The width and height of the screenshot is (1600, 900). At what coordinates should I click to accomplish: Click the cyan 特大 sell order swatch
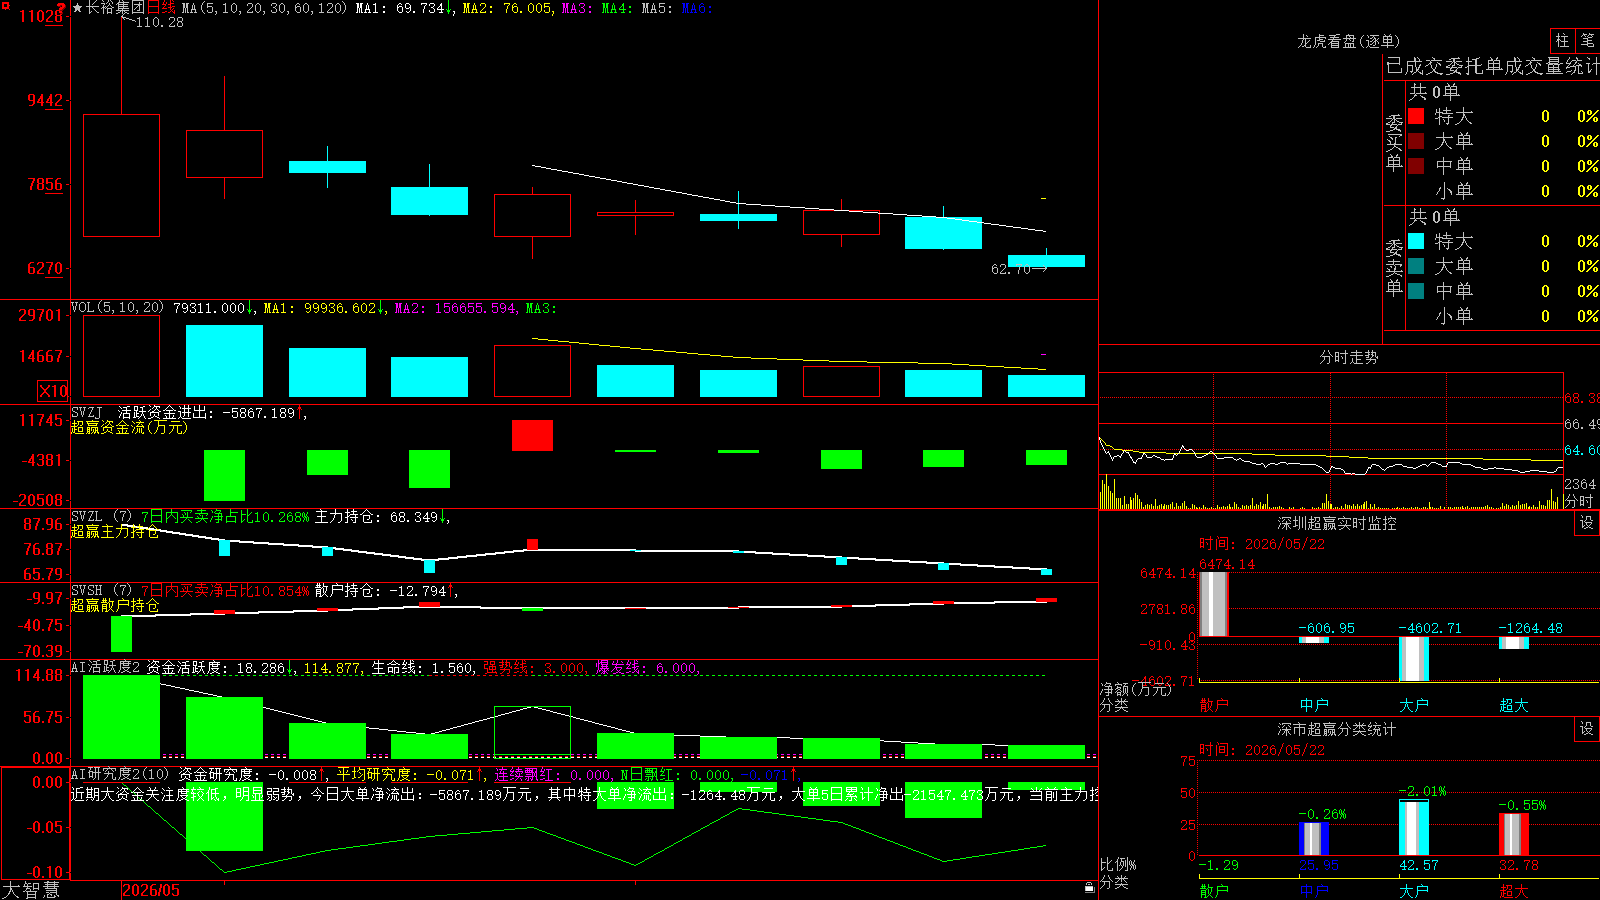click(x=1416, y=241)
